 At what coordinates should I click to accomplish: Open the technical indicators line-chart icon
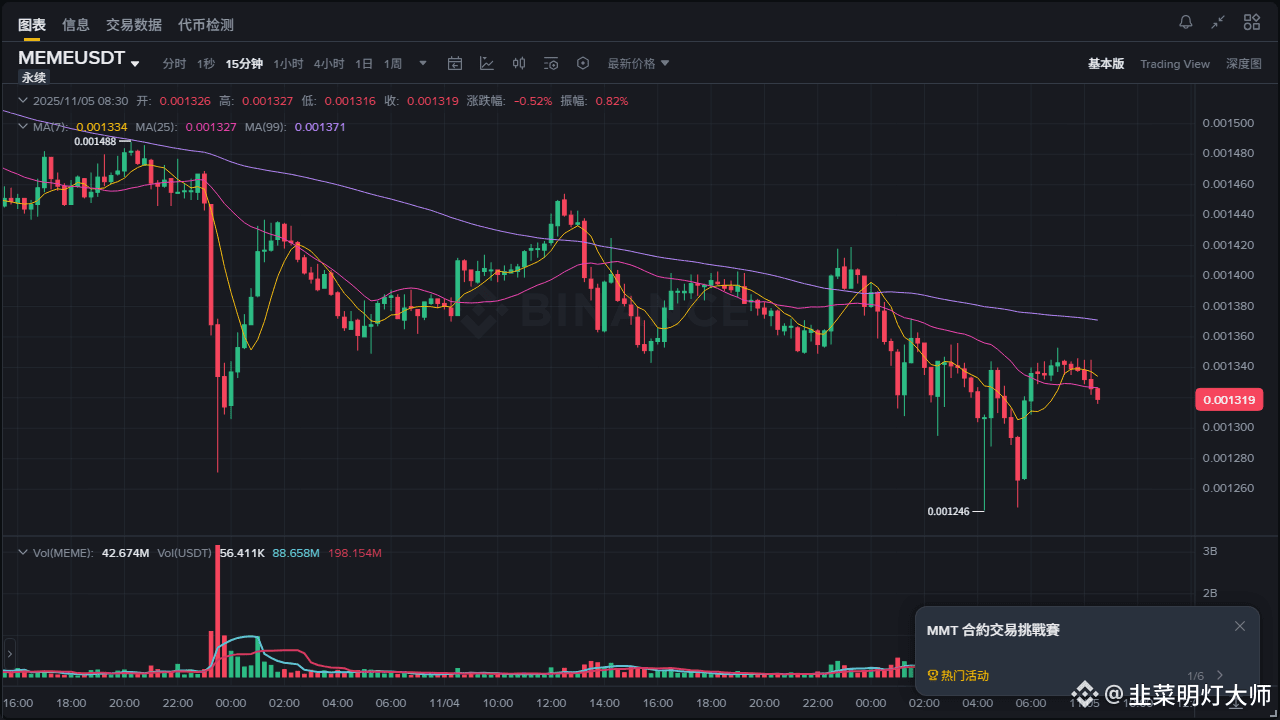pyautogui.click(x=487, y=63)
